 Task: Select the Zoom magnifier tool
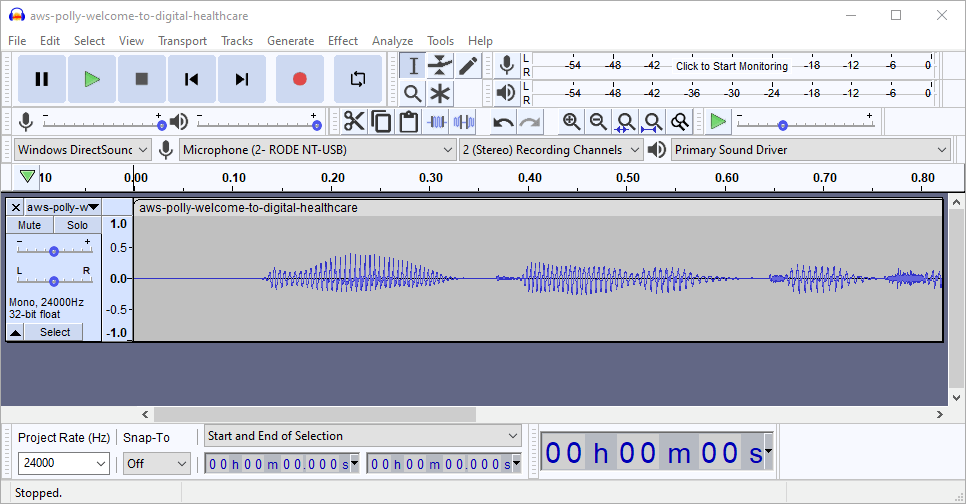[413, 94]
